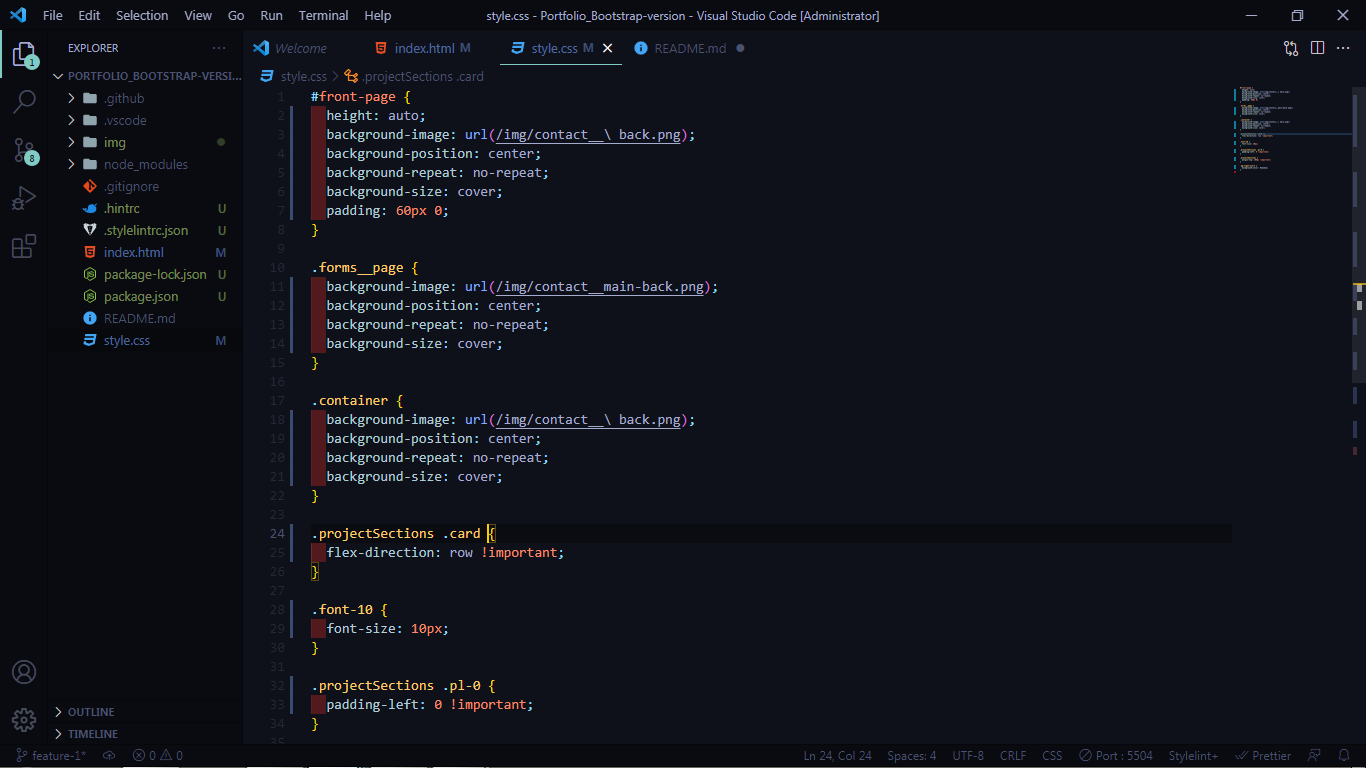The image size is (1366, 768).
Task: Open the Edit menu
Action: click(89, 15)
